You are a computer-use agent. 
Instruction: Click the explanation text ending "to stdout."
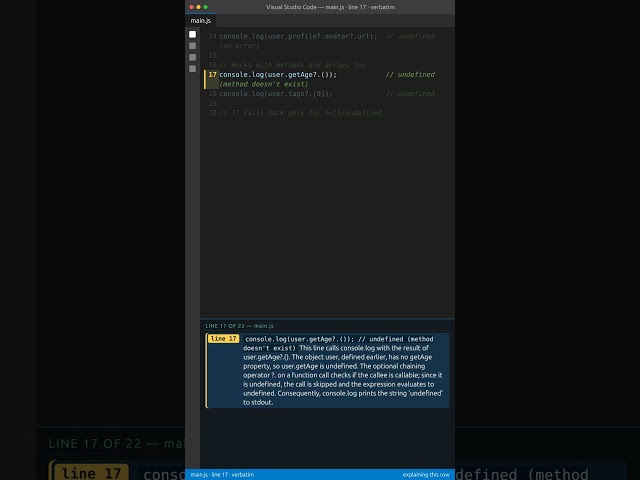click(x=258, y=402)
